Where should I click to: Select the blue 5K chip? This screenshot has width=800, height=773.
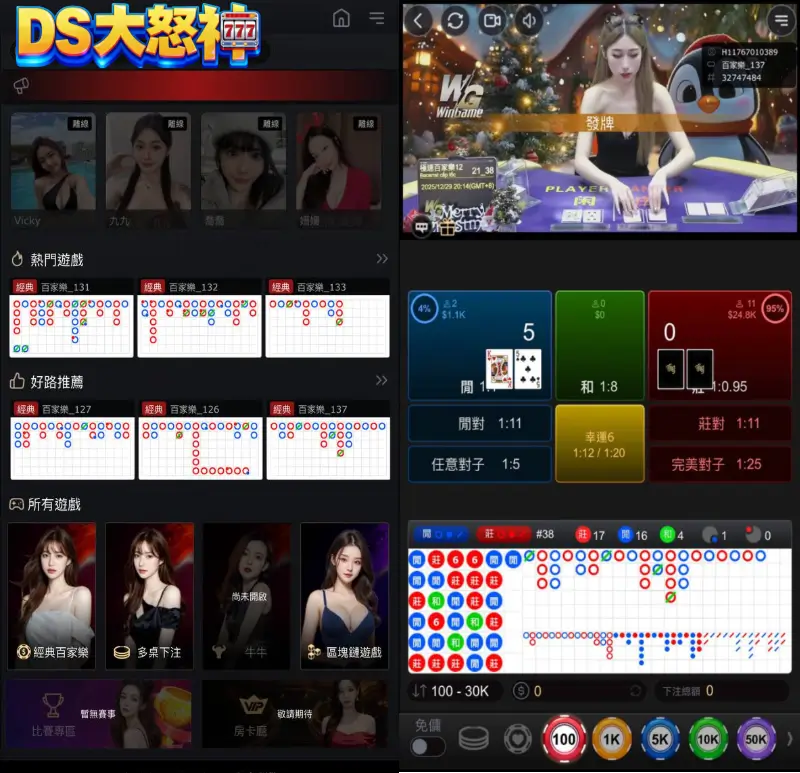(660, 740)
